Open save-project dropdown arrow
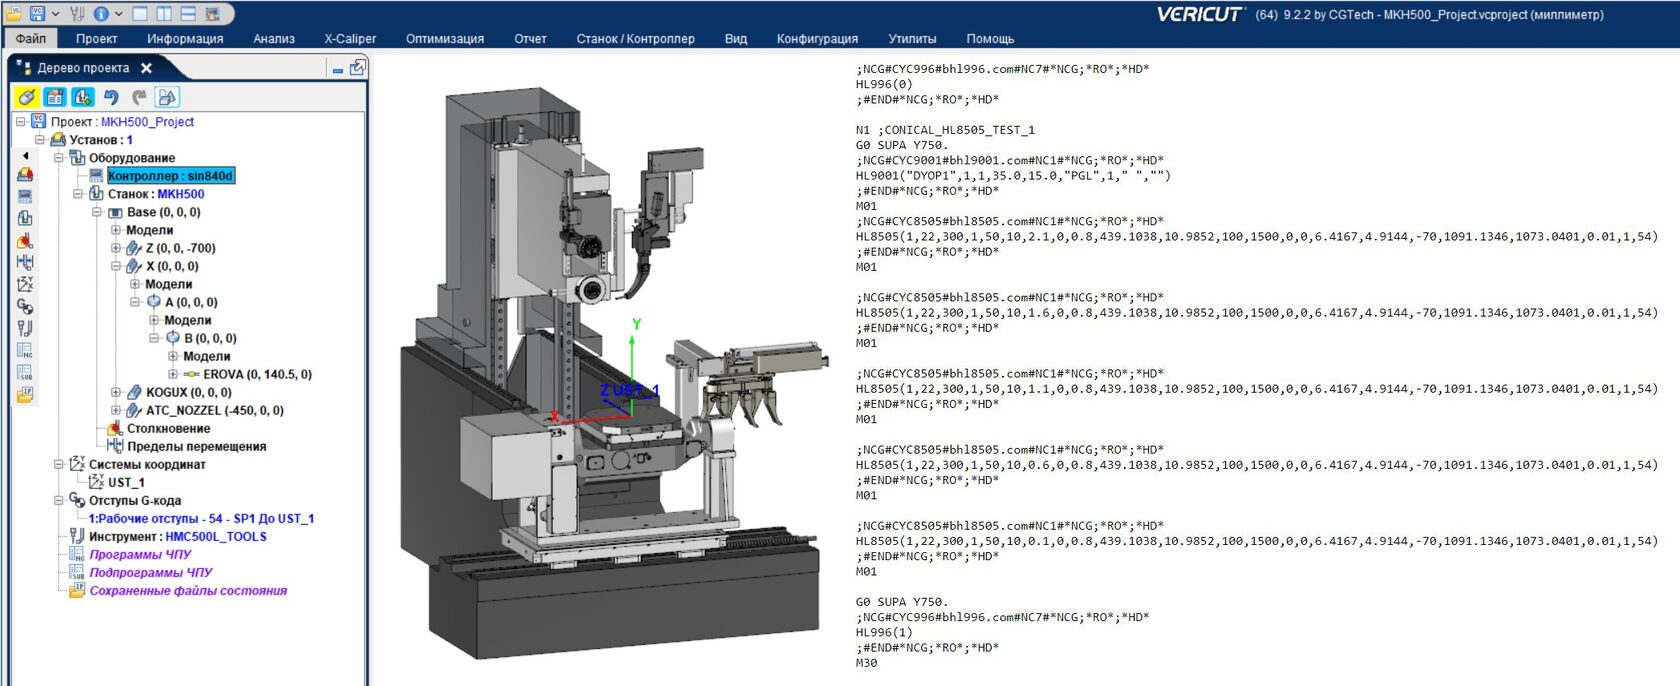1680x686 pixels. click(x=54, y=14)
